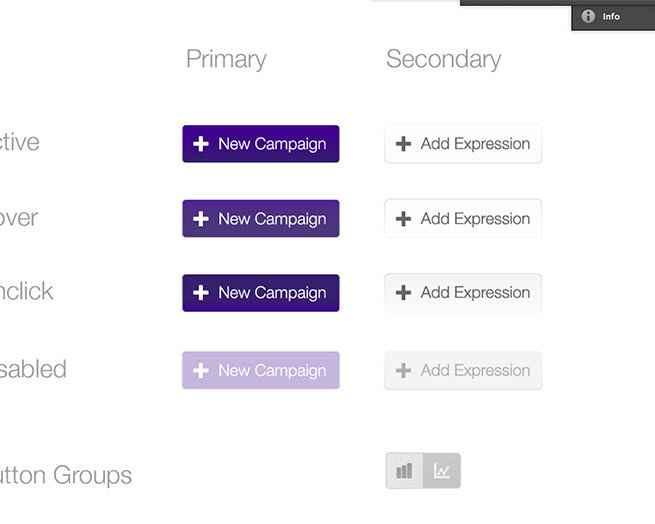Click plus icon on onclick New Campaign button
This screenshot has height=524, width=655.
tap(201, 293)
